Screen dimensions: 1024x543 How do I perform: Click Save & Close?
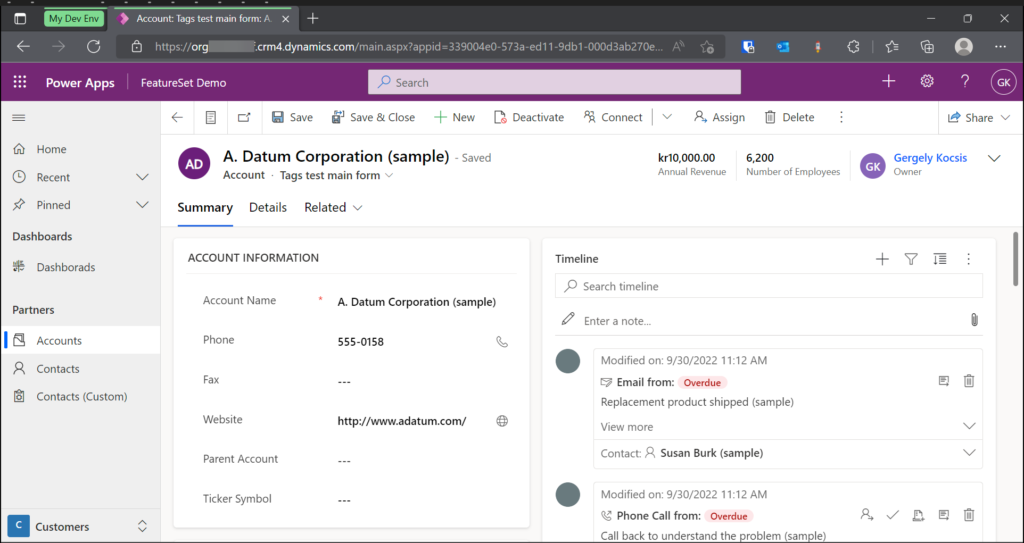pos(374,118)
